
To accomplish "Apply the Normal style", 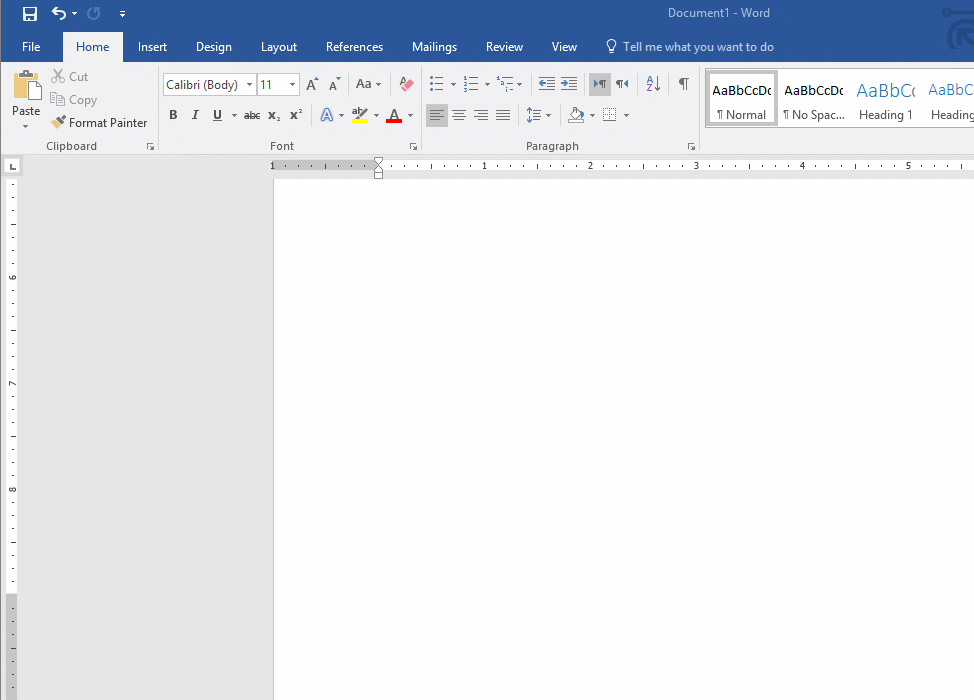I will [742, 98].
